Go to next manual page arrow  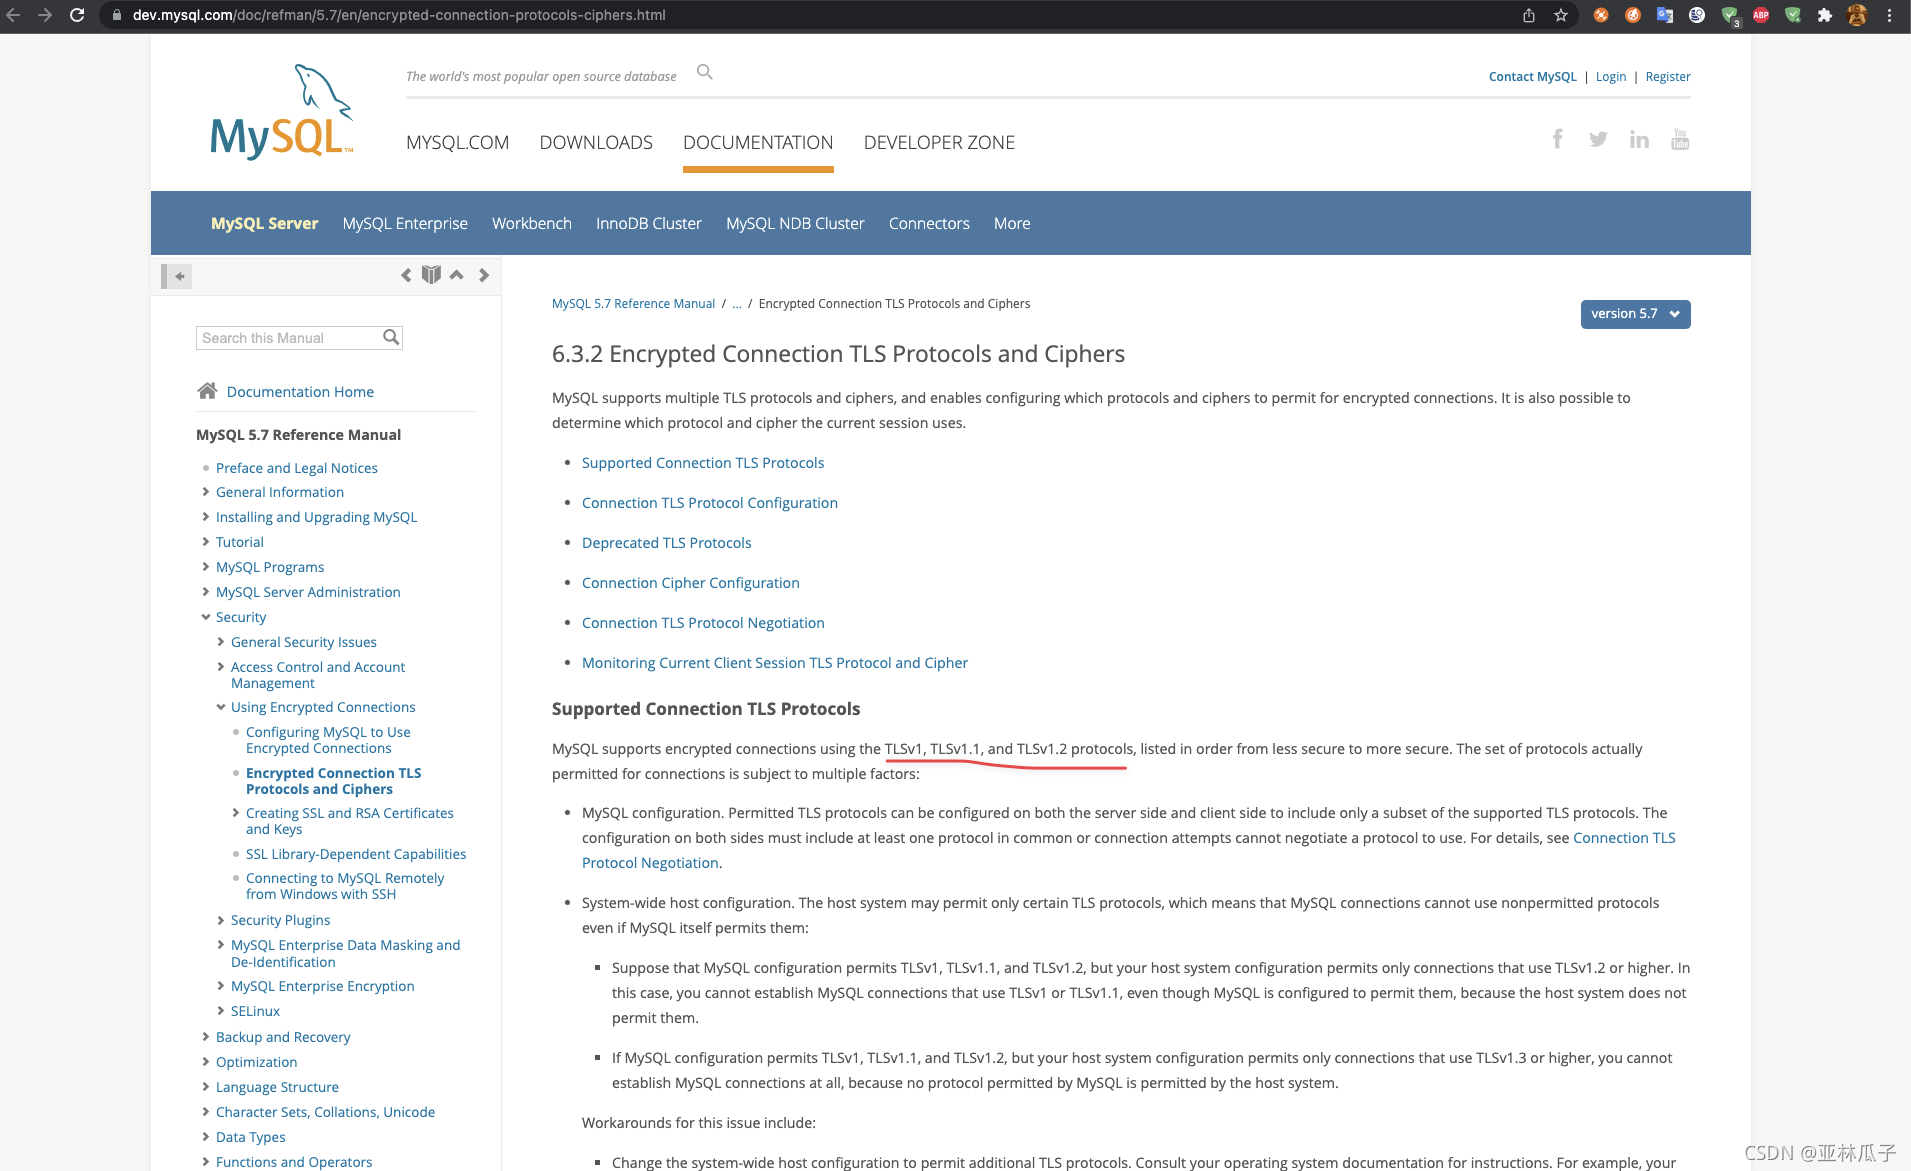pyautogui.click(x=484, y=275)
